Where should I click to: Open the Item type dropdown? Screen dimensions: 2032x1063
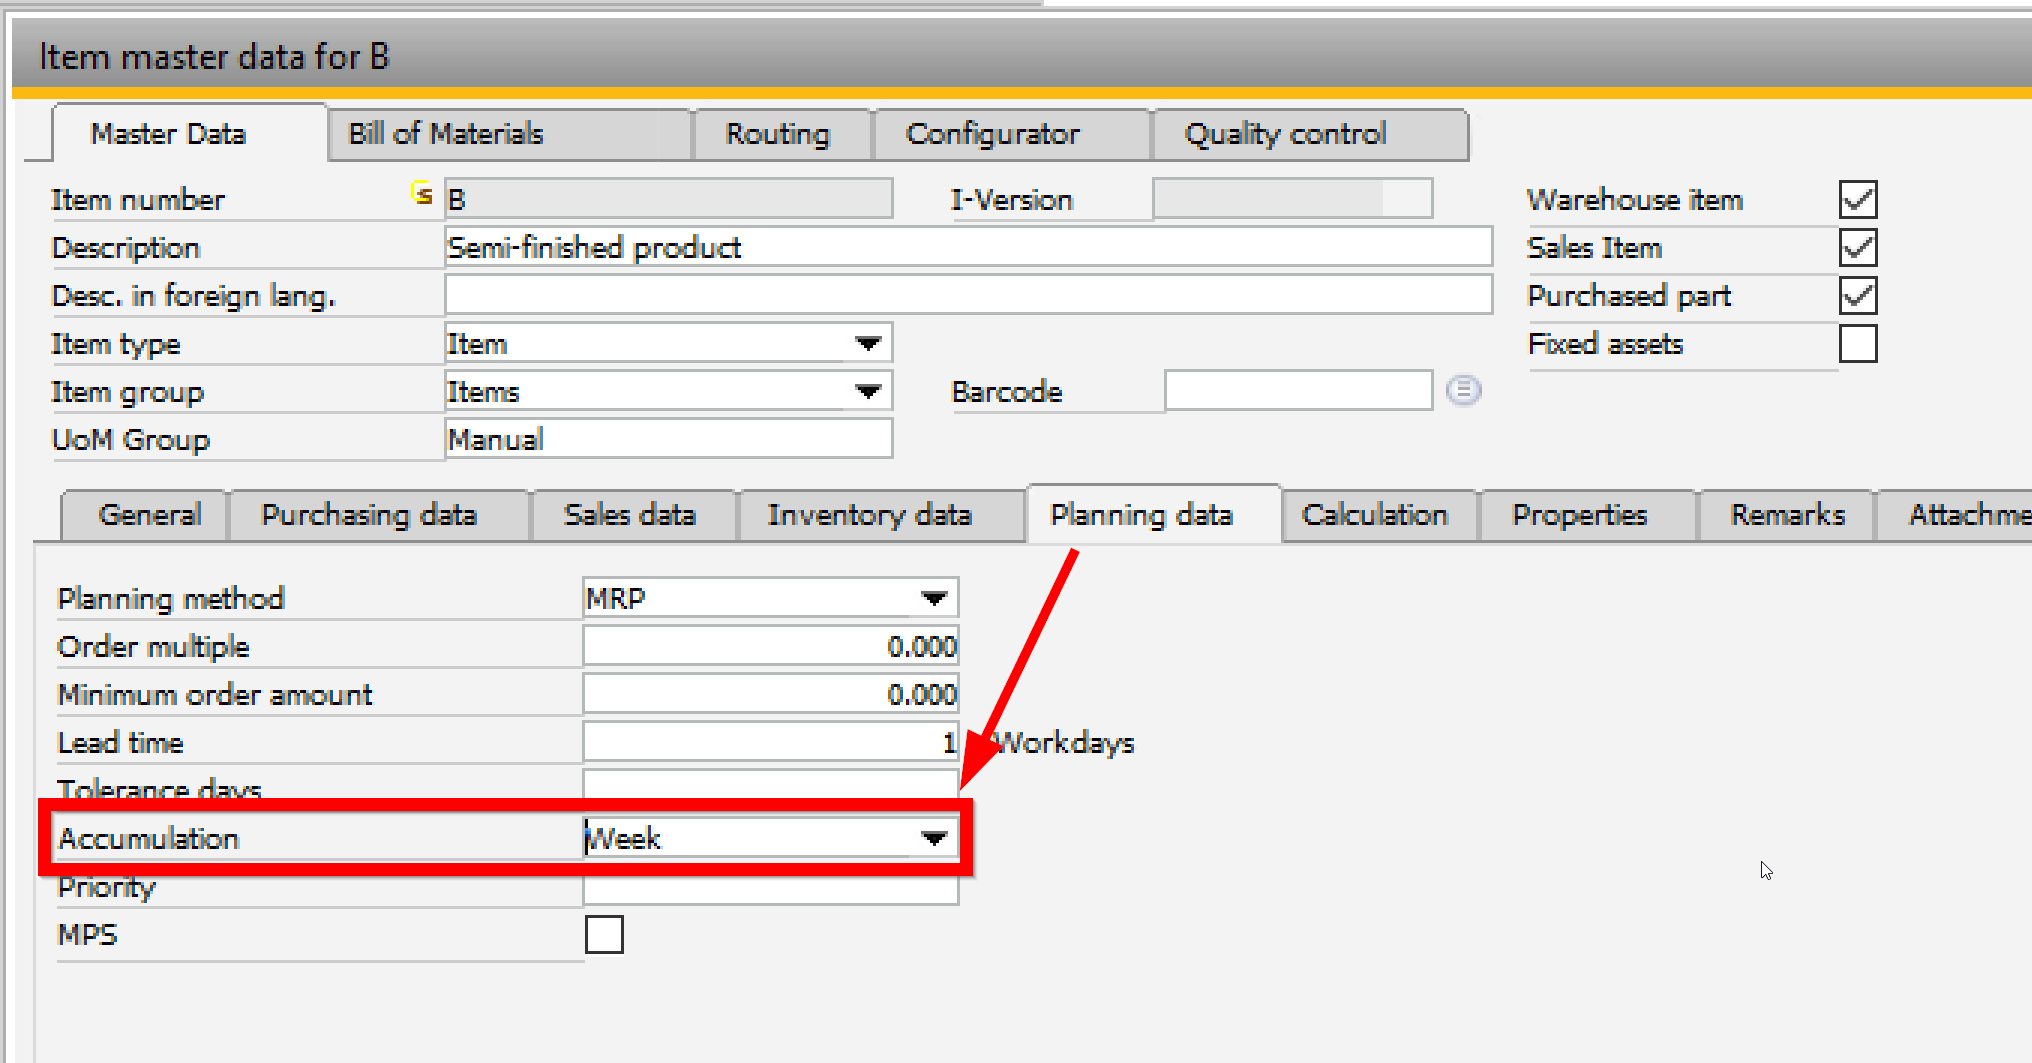[868, 342]
